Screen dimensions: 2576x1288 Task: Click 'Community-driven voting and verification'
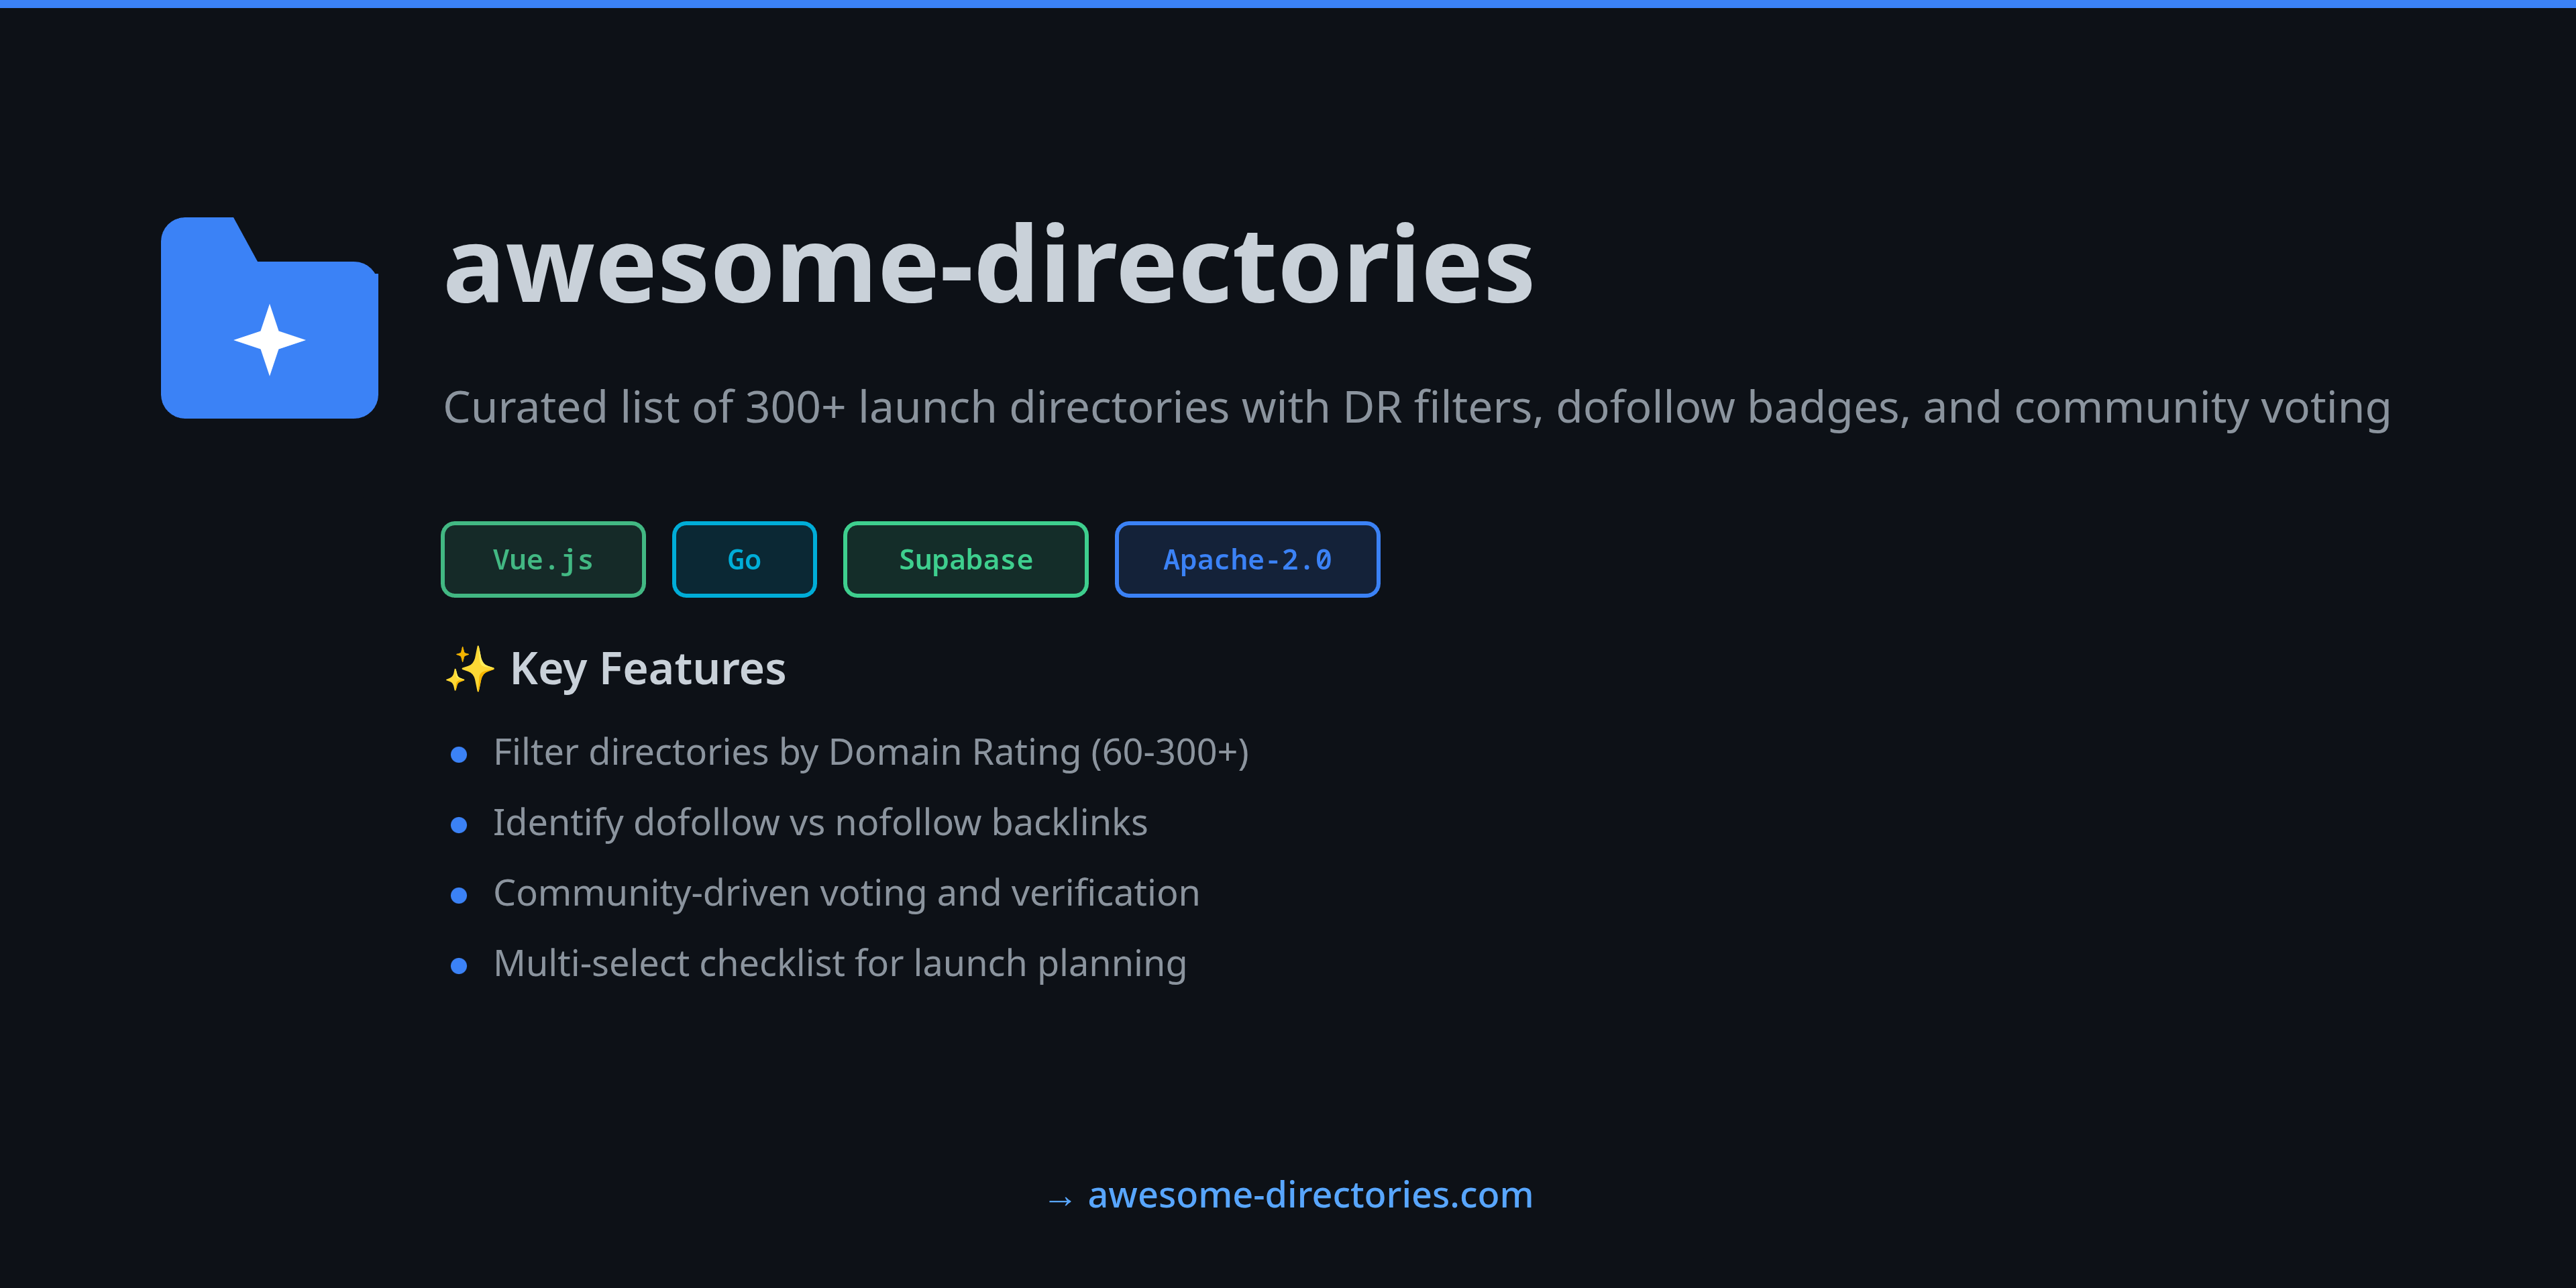point(846,893)
